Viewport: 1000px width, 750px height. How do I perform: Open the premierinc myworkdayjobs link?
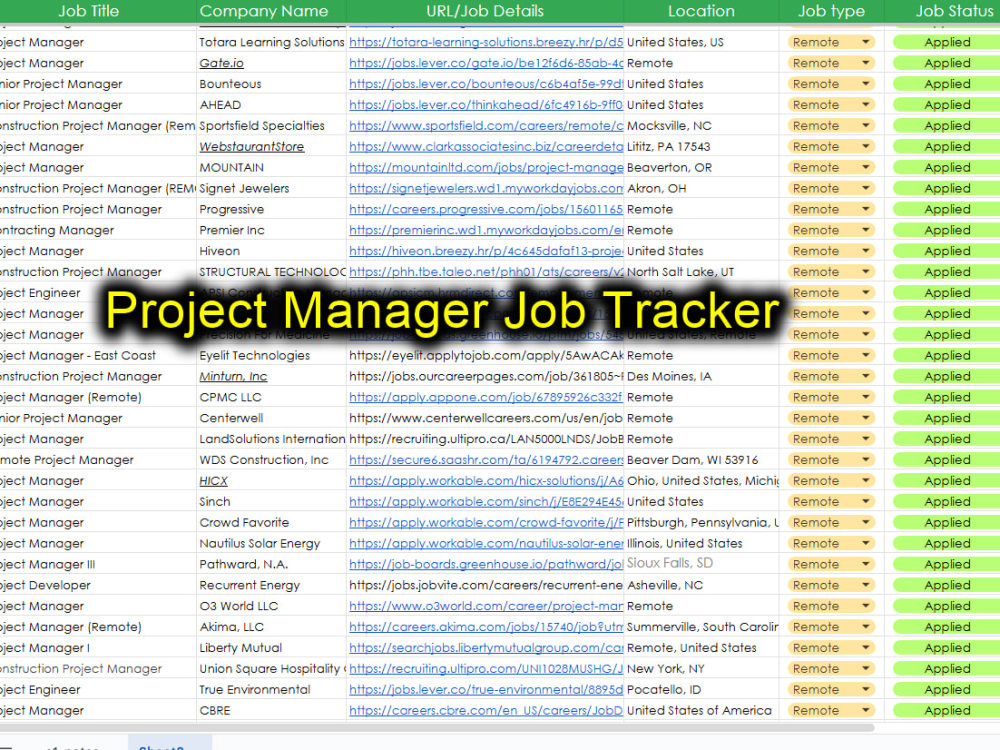(486, 230)
